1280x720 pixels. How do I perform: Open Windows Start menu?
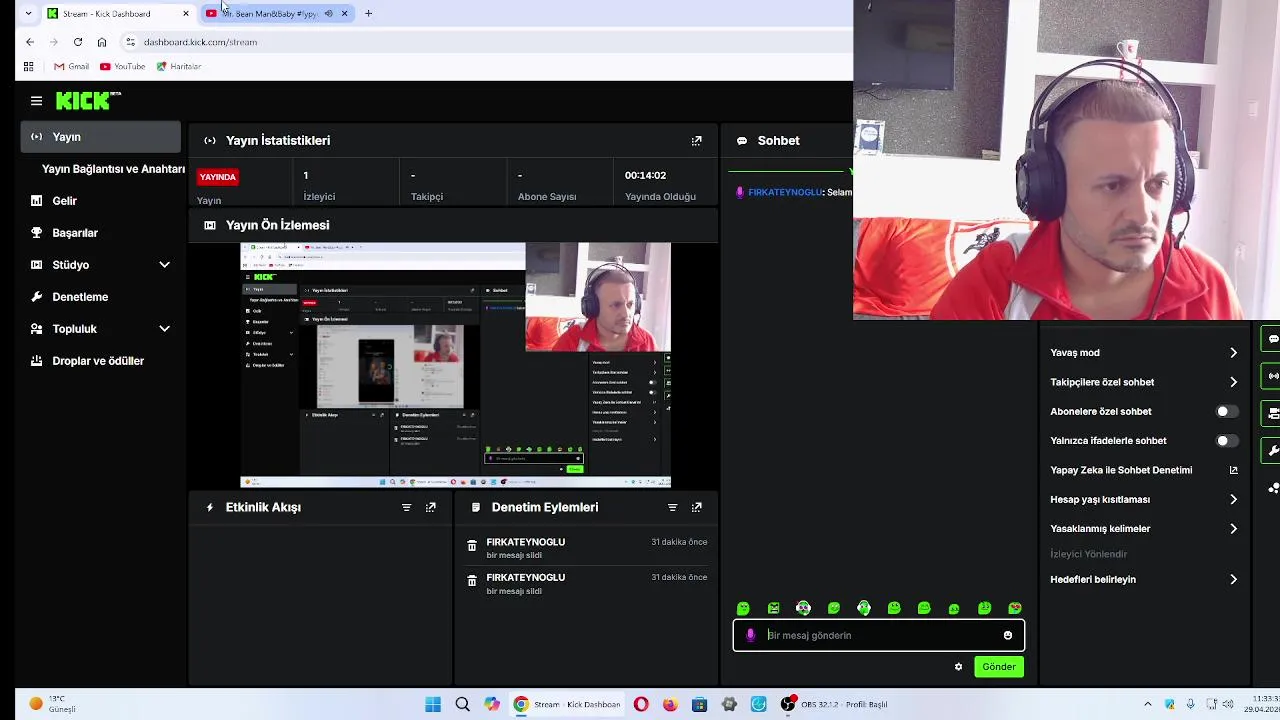pos(433,704)
